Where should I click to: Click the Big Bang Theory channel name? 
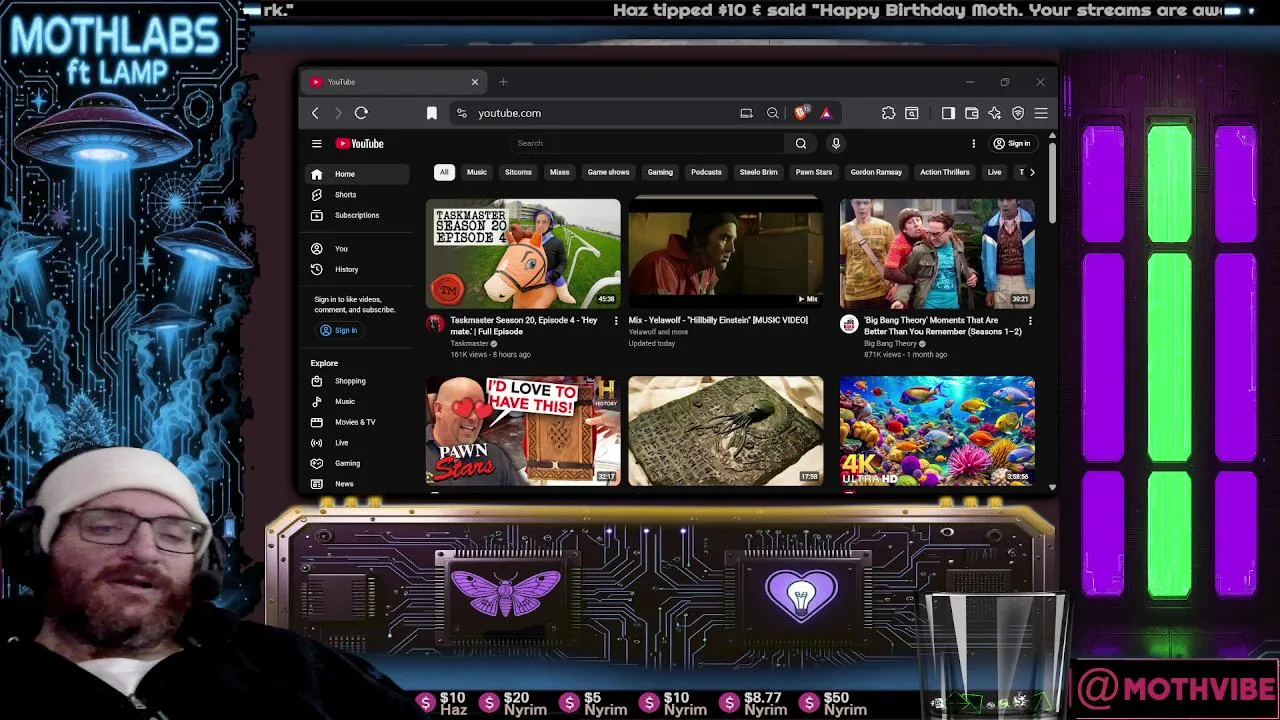(890, 344)
